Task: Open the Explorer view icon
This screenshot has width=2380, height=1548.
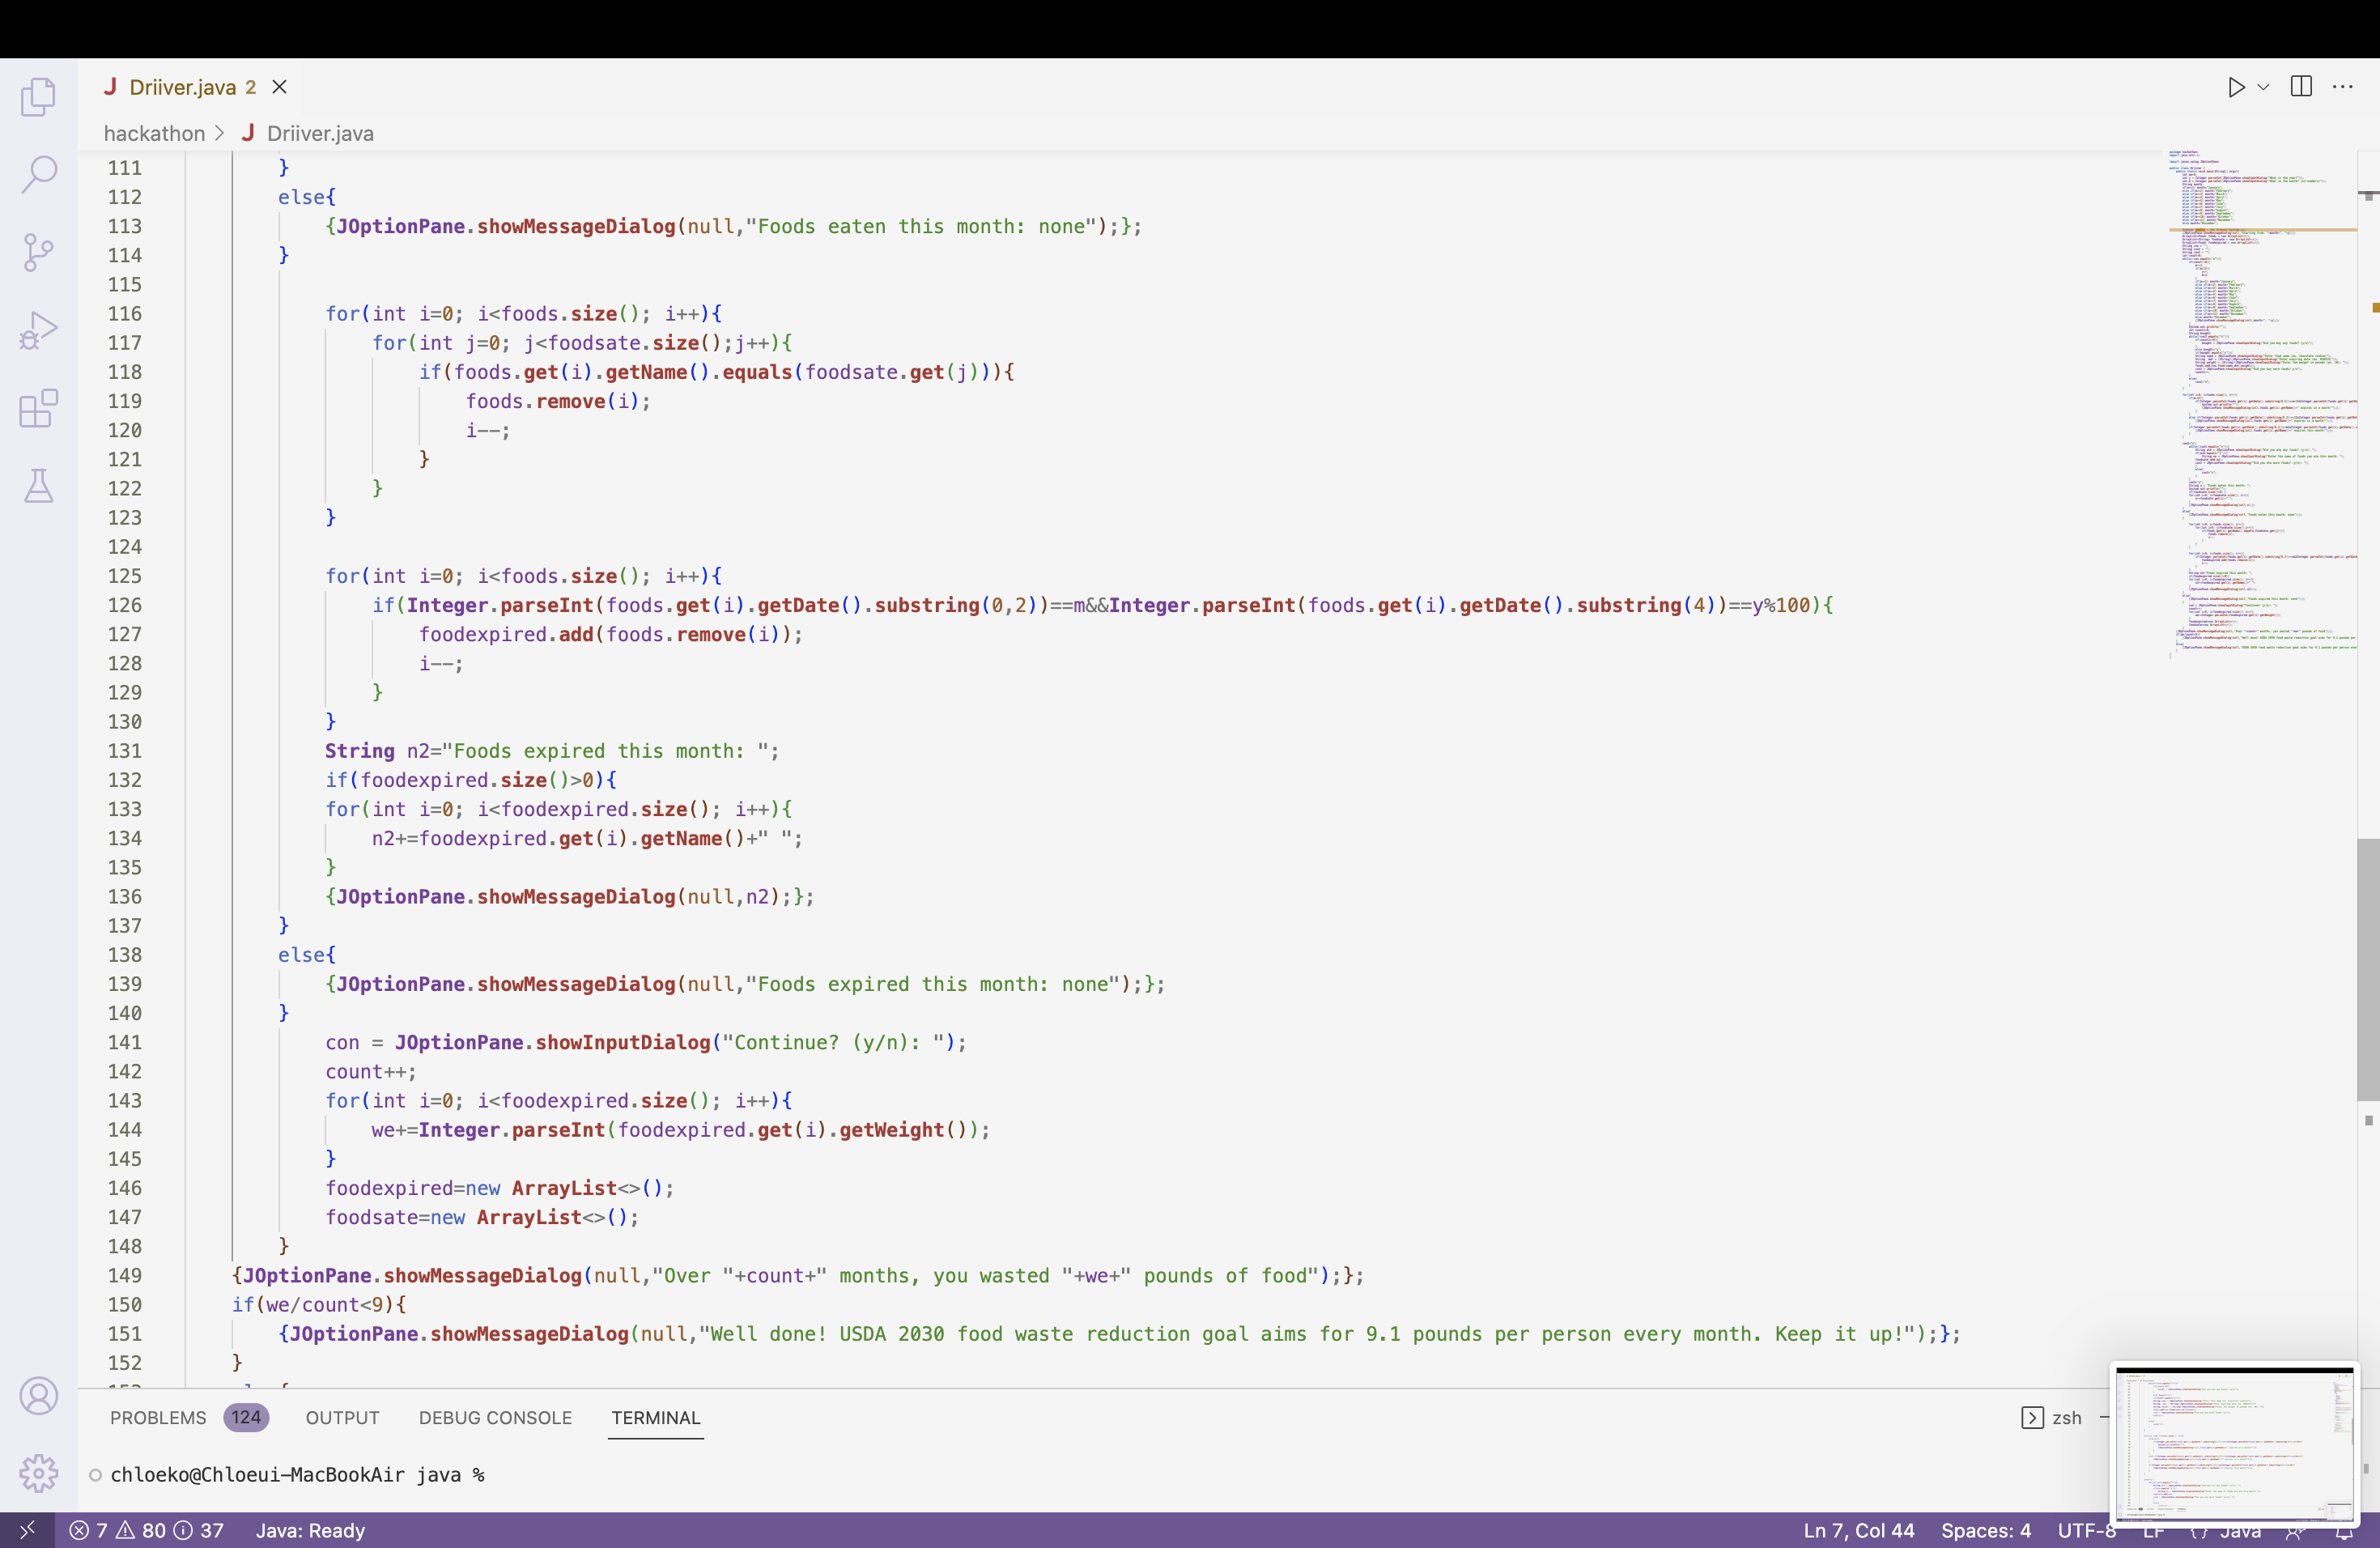Action: pyautogui.click(x=38, y=97)
